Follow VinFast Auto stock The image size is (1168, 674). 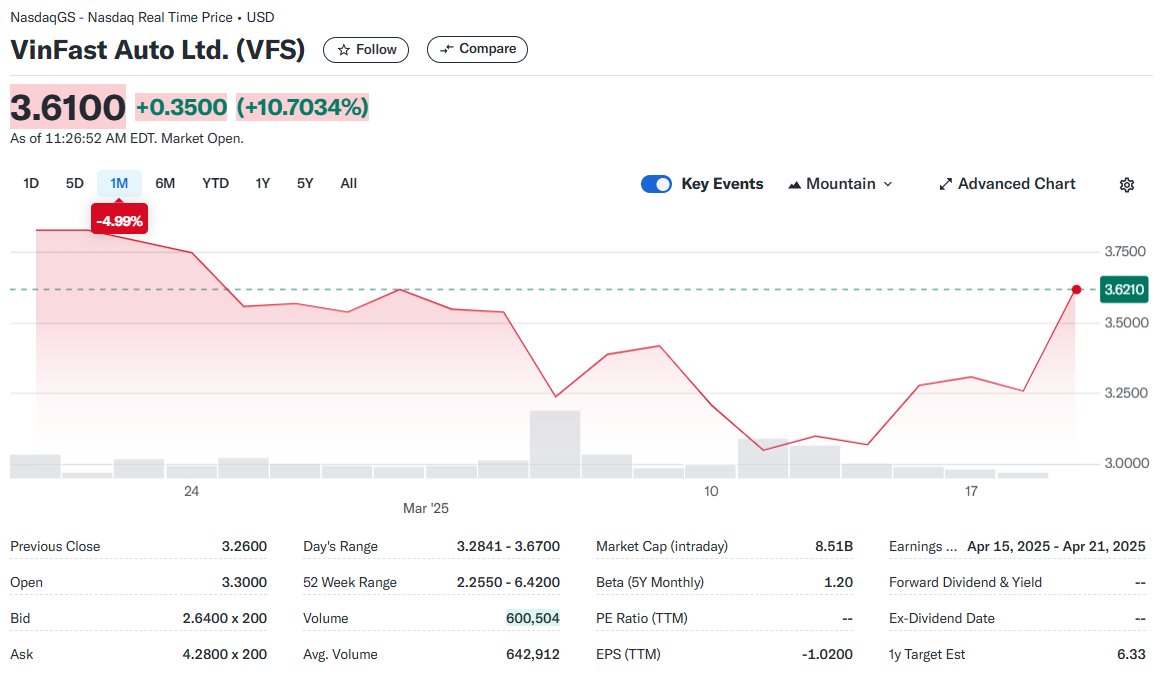click(366, 50)
